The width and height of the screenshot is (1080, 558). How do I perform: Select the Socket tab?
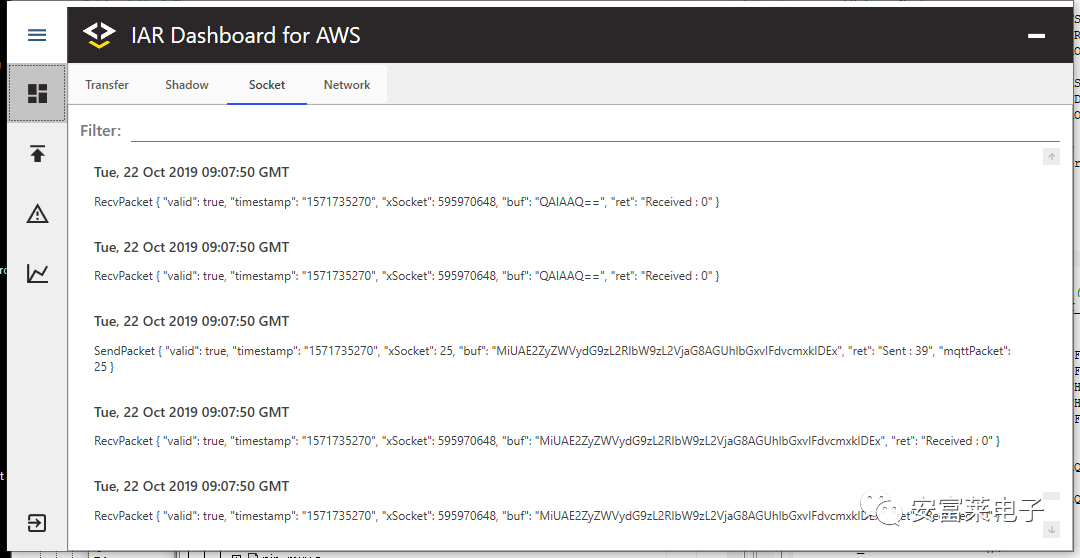click(x=267, y=85)
